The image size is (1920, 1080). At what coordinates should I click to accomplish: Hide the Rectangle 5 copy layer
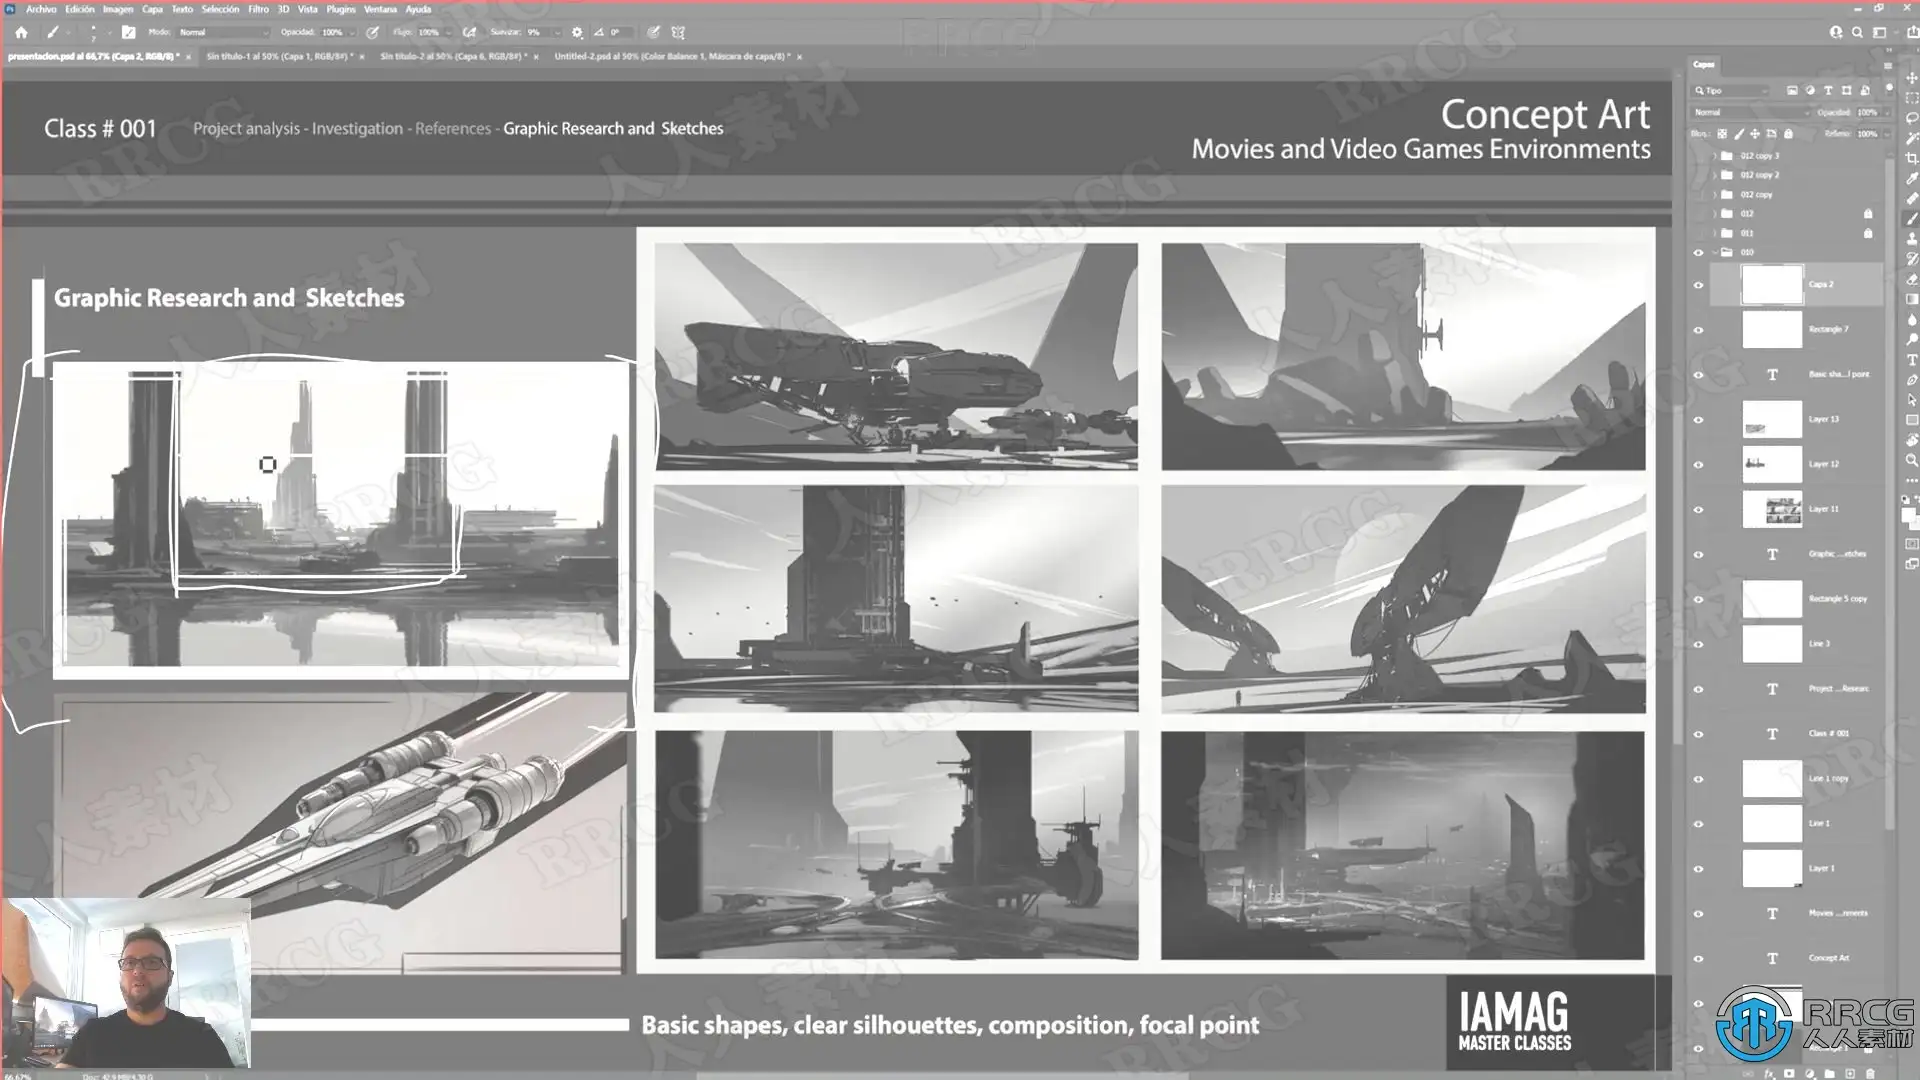[x=1698, y=599]
